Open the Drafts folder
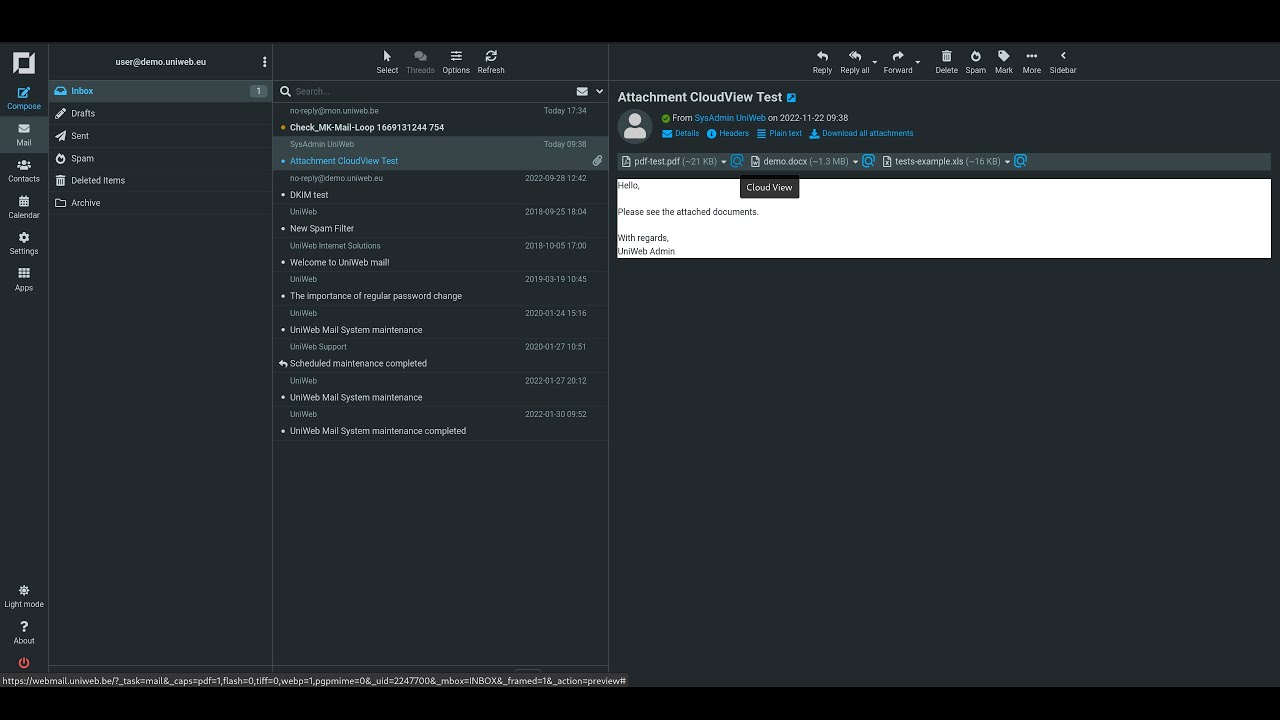Viewport: 1280px width, 720px height. (x=160, y=113)
